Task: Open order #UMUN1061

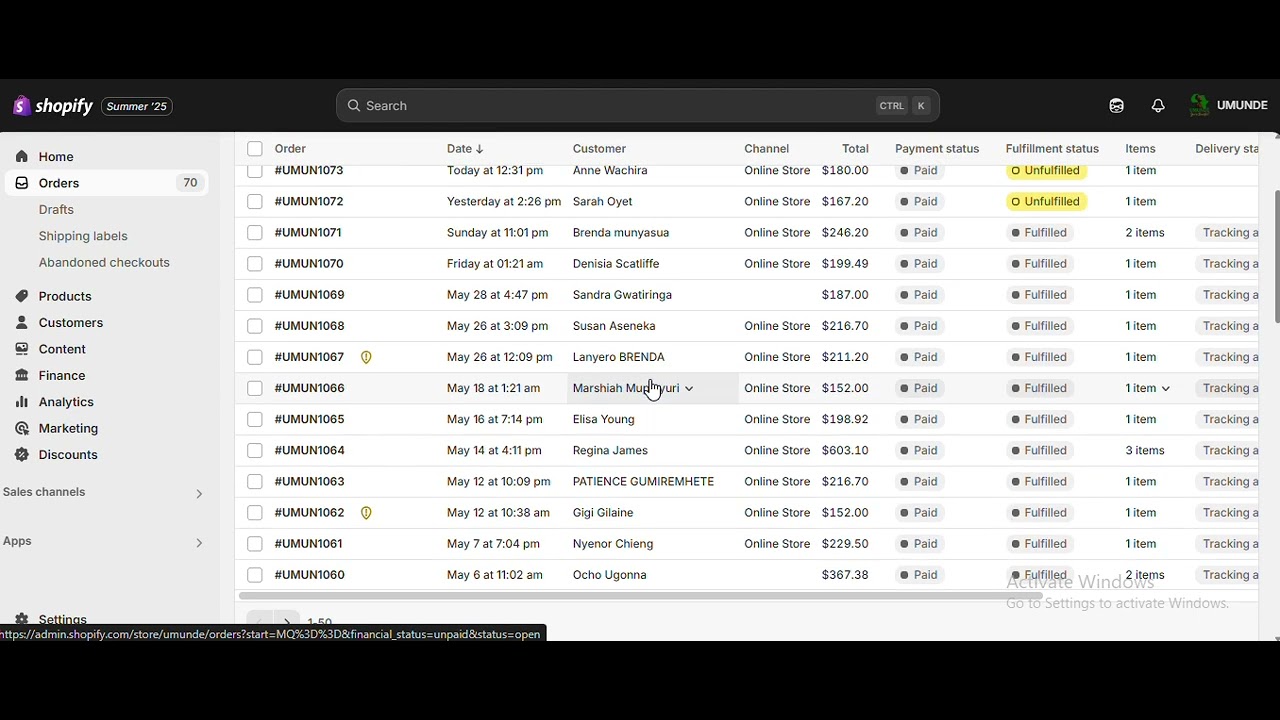Action: 308,544
